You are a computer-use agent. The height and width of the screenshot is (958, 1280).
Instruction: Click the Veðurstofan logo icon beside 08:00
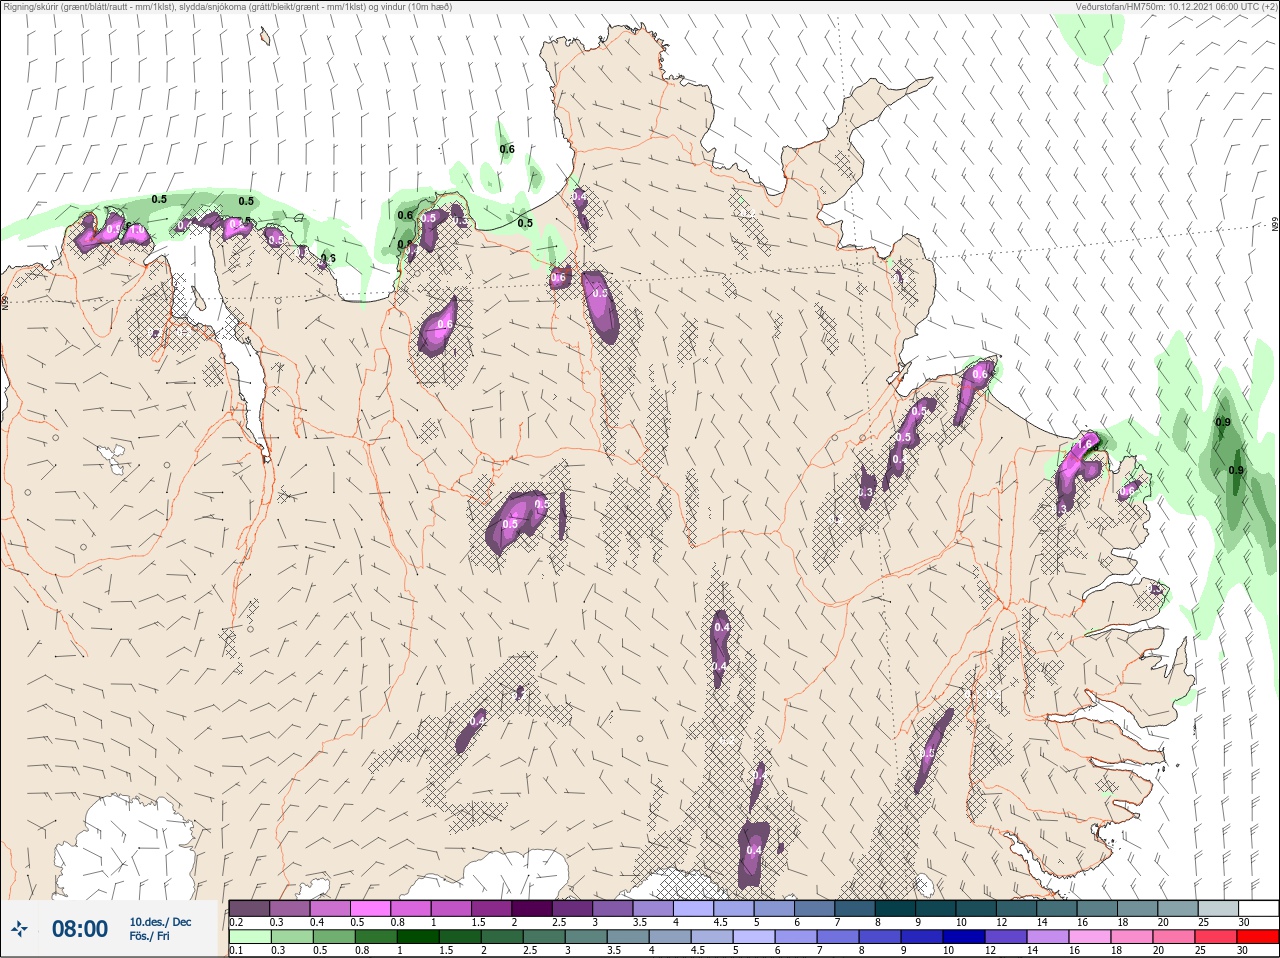pos(19,929)
